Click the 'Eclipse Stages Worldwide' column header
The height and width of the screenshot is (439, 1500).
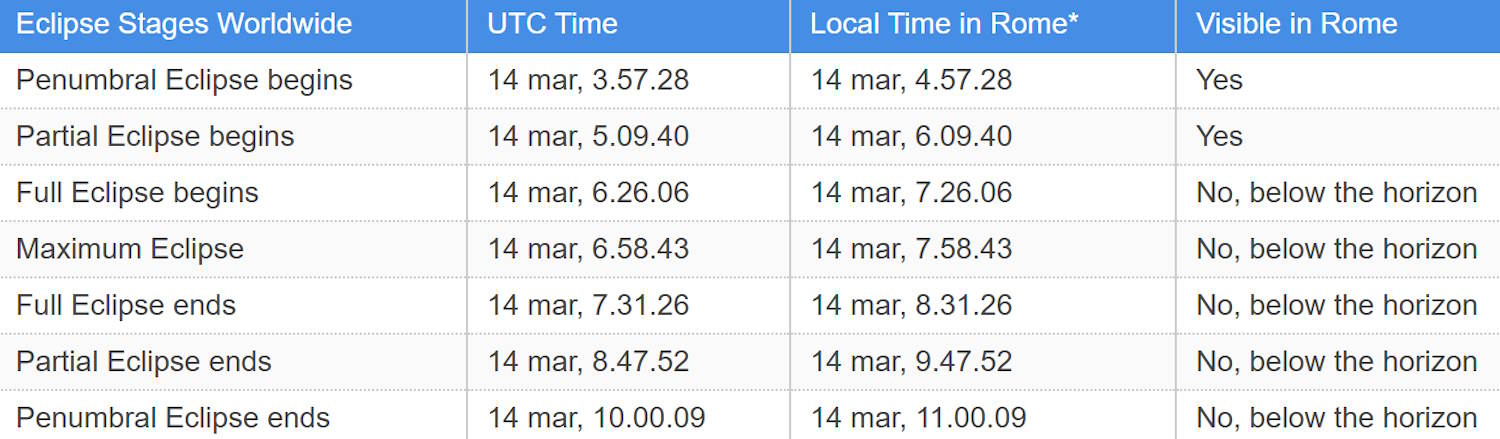(184, 24)
